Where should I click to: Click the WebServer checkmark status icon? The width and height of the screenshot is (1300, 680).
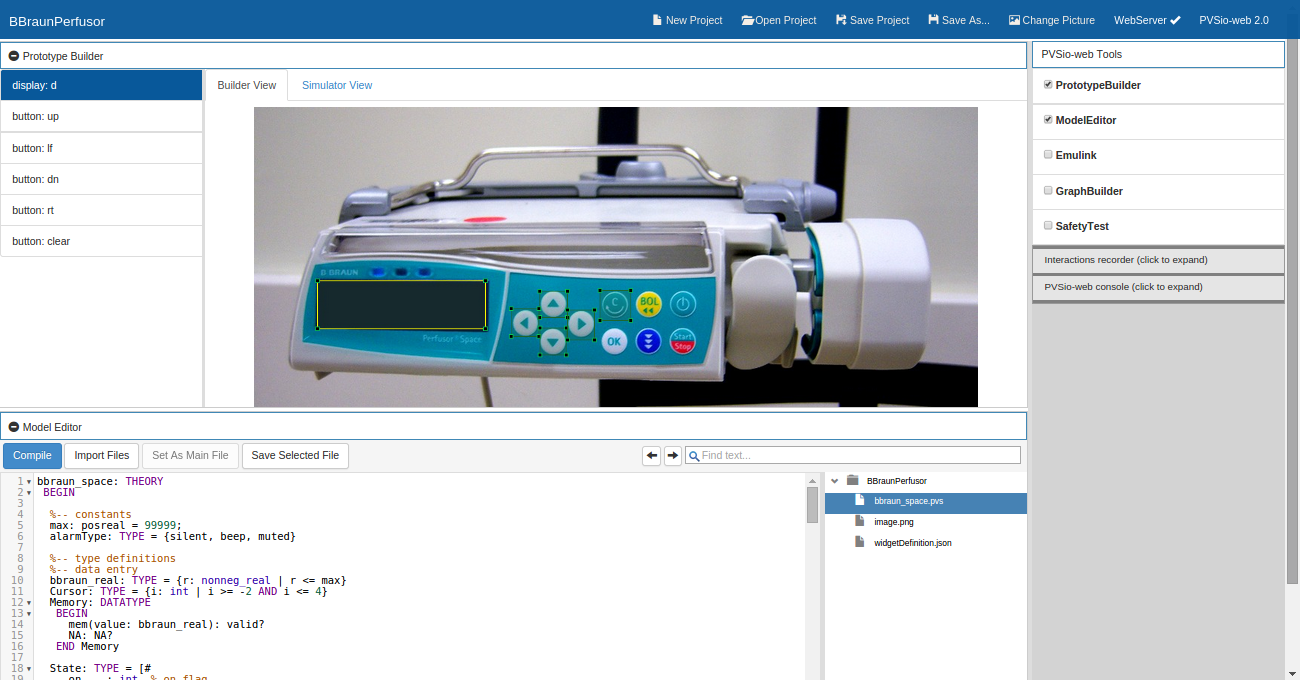point(1175,20)
